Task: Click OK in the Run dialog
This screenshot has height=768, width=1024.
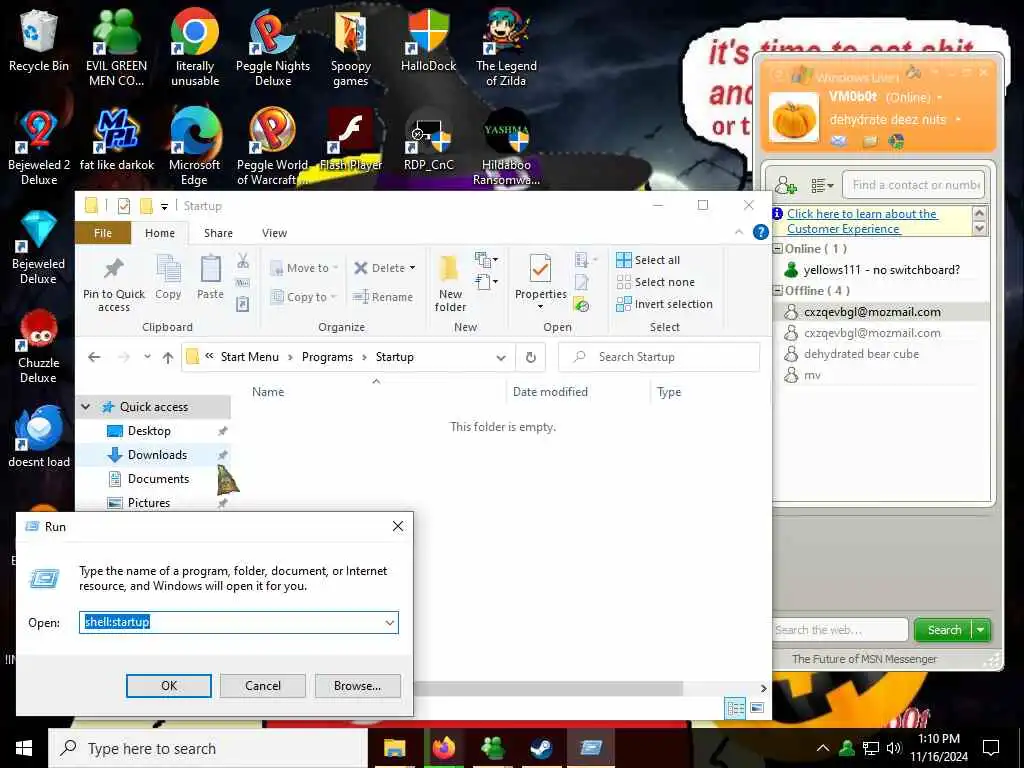Action: 168,686
